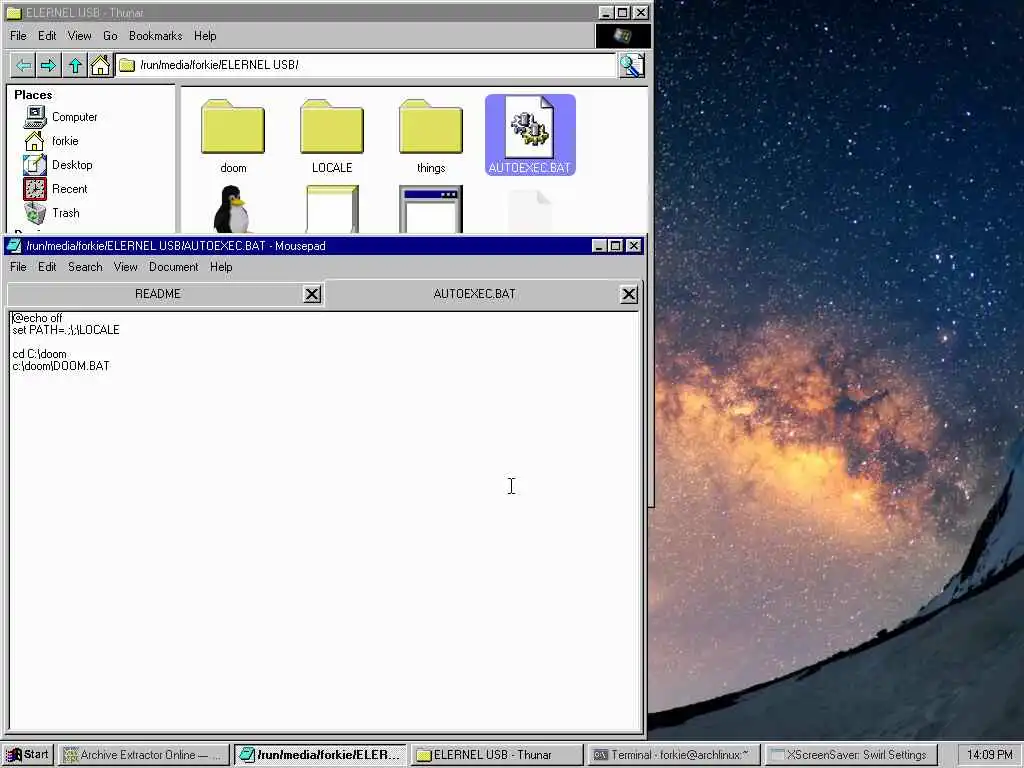The image size is (1024, 768).
Task: Go back in Thunar history
Action: point(24,65)
